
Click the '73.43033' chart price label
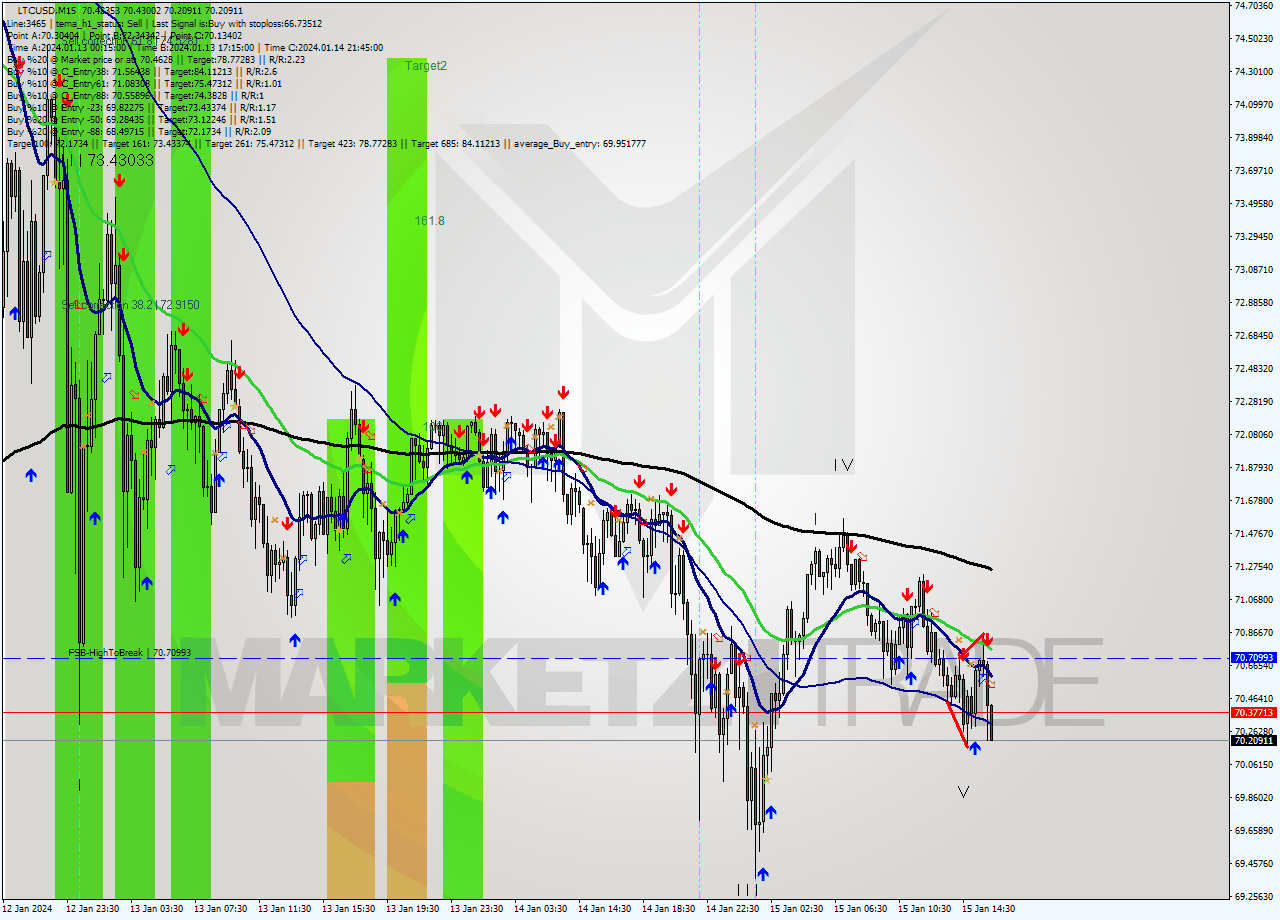pyautogui.click(x=120, y=160)
